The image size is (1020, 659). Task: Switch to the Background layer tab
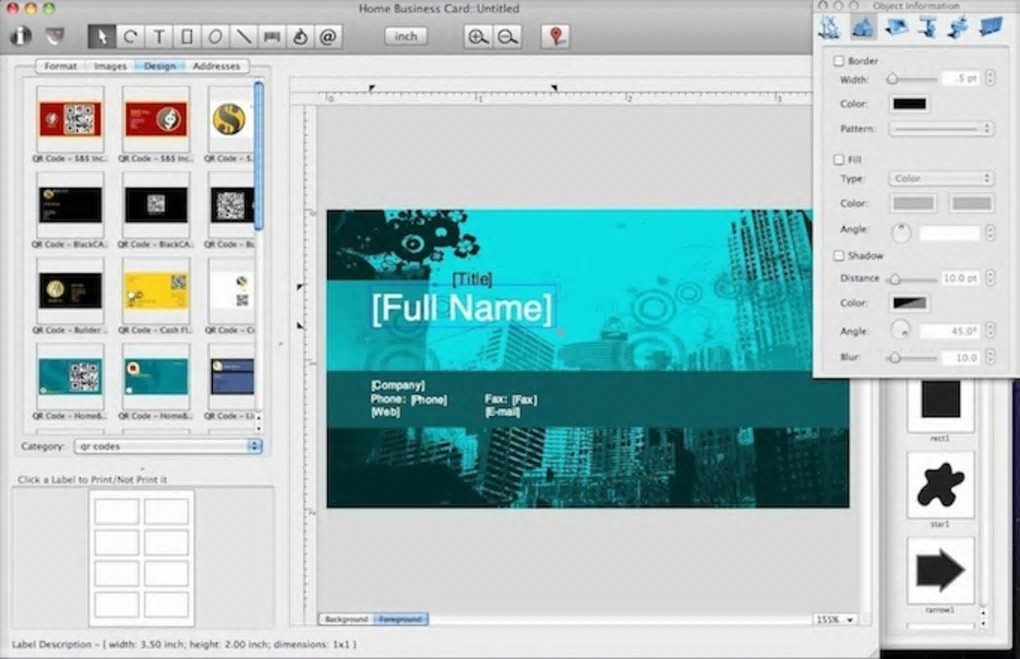(346, 619)
